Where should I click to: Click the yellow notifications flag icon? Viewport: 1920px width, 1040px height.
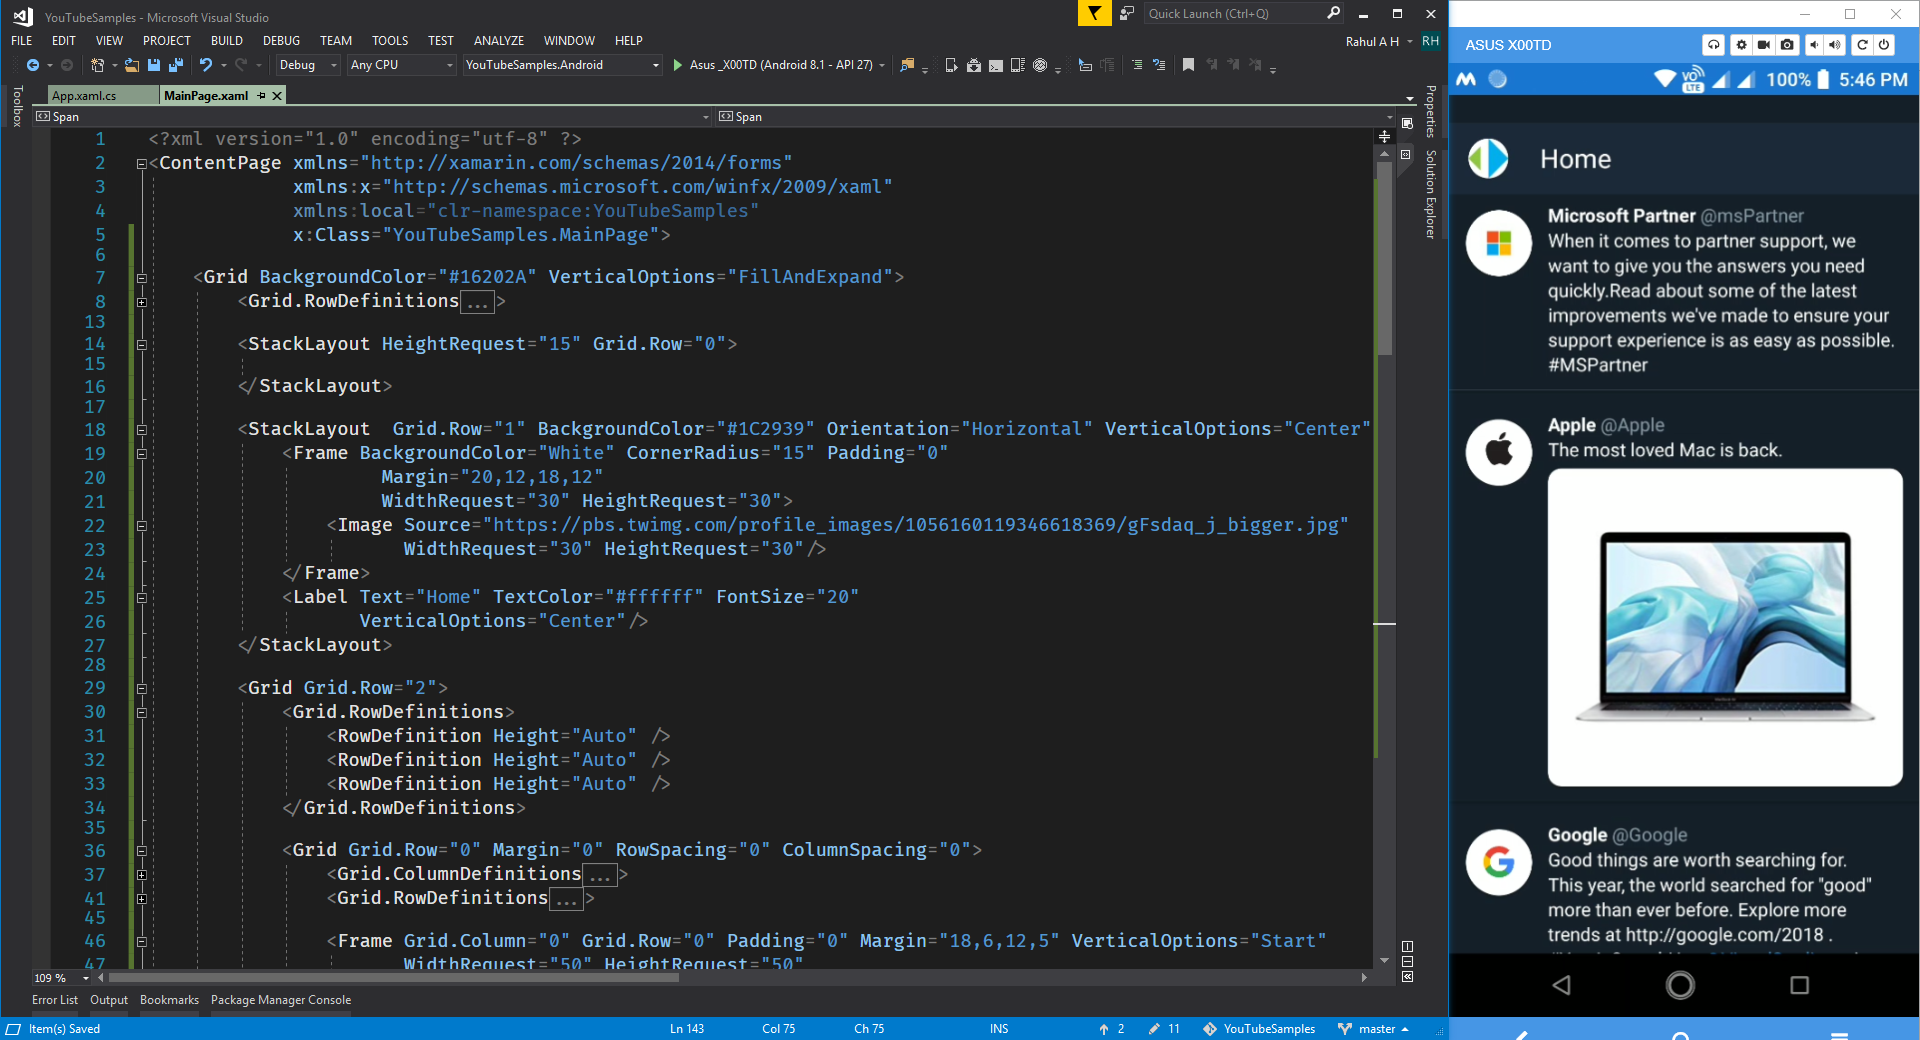coord(1095,13)
